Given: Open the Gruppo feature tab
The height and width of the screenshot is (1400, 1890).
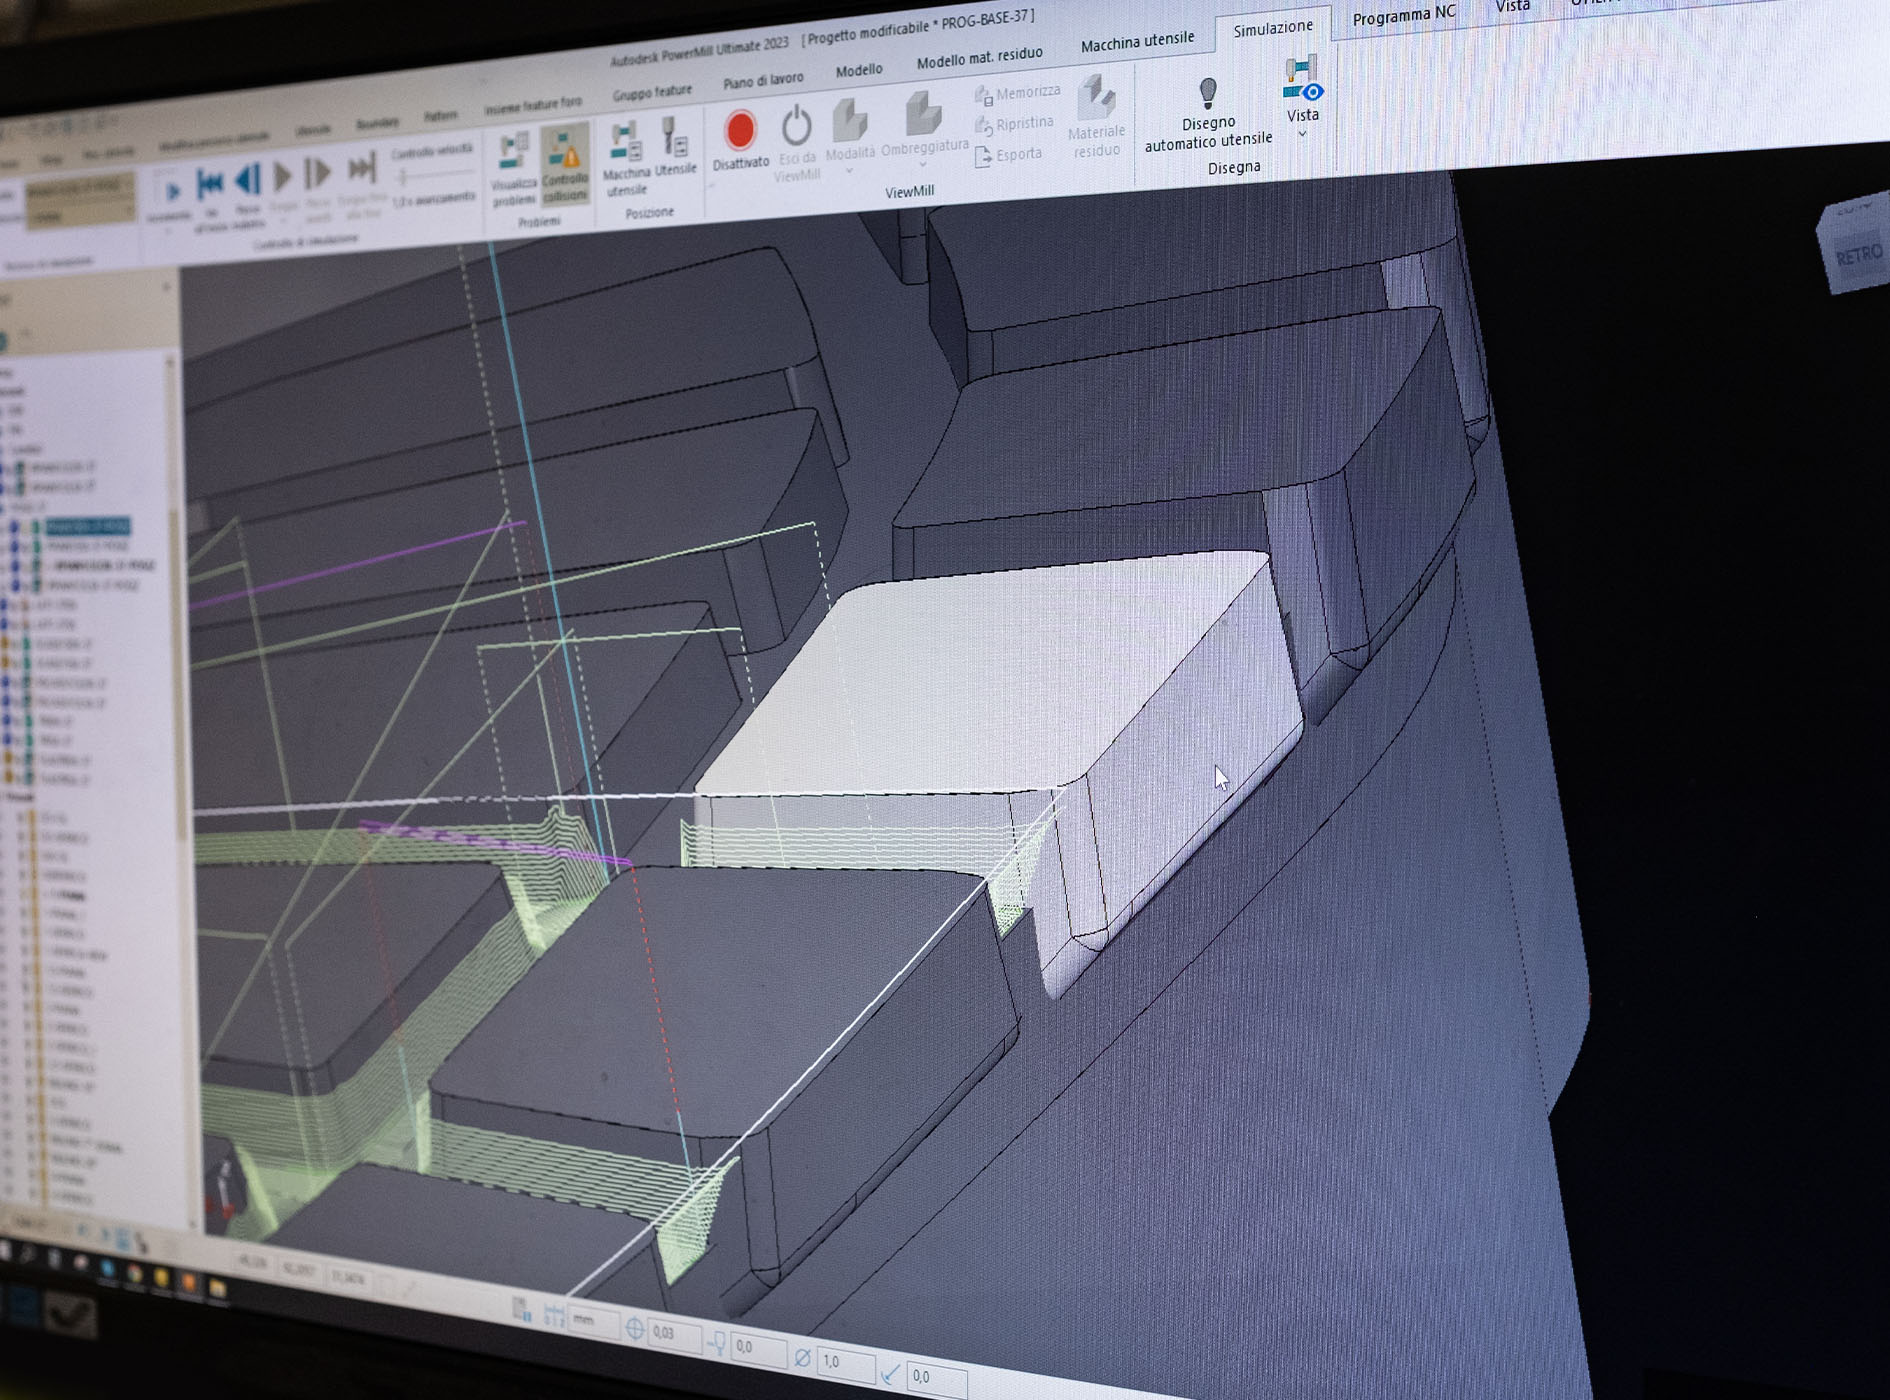Looking at the screenshot, I should point(652,93).
